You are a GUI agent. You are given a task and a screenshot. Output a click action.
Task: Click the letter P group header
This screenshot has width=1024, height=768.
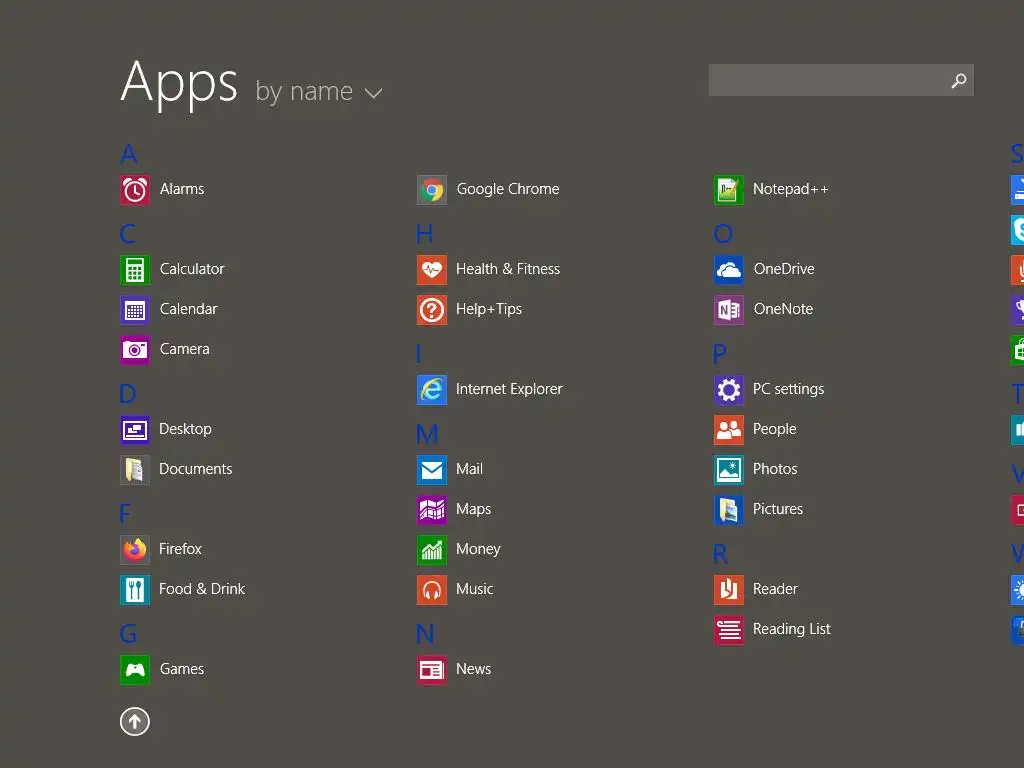[720, 354]
